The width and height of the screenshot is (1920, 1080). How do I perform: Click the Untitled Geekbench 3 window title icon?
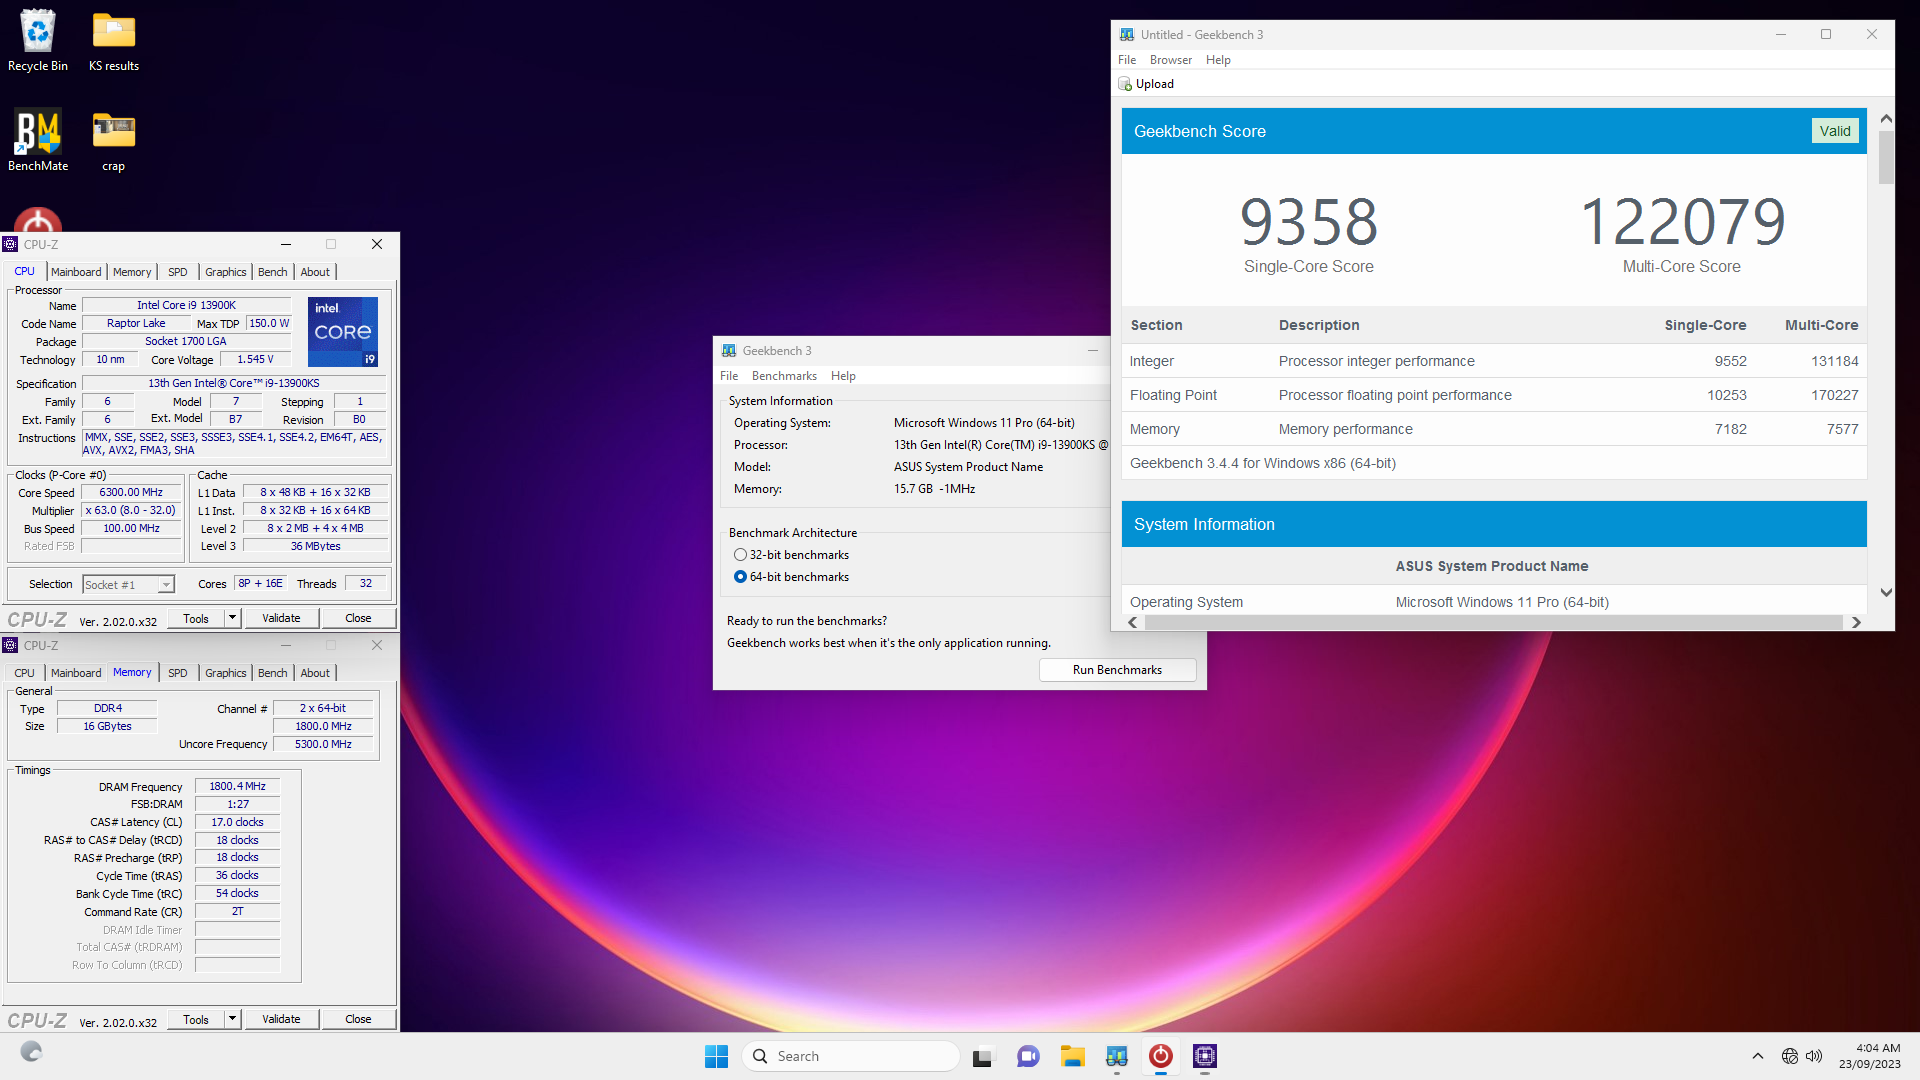coord(1127,34)
